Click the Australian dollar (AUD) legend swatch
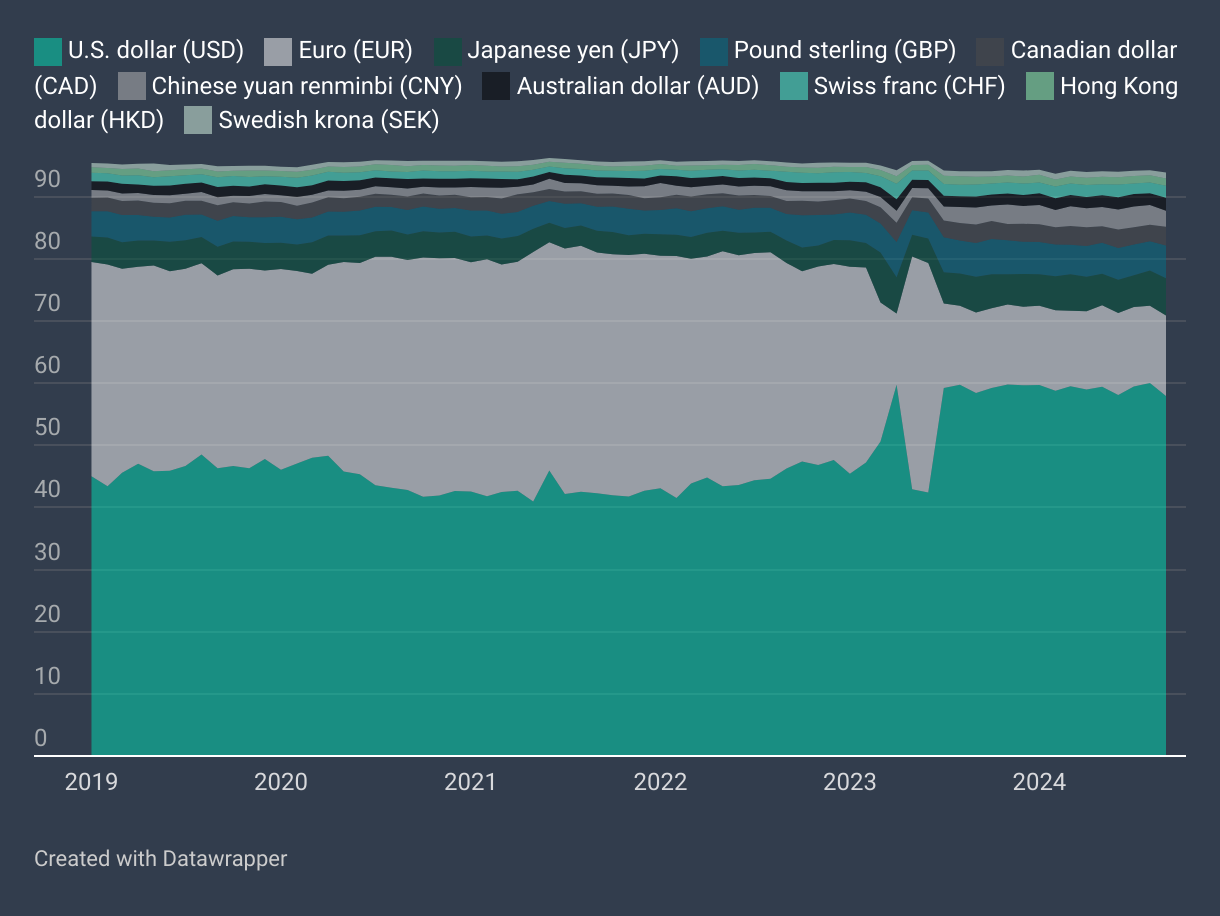The image size is (1220, 916). click(497, 87)
